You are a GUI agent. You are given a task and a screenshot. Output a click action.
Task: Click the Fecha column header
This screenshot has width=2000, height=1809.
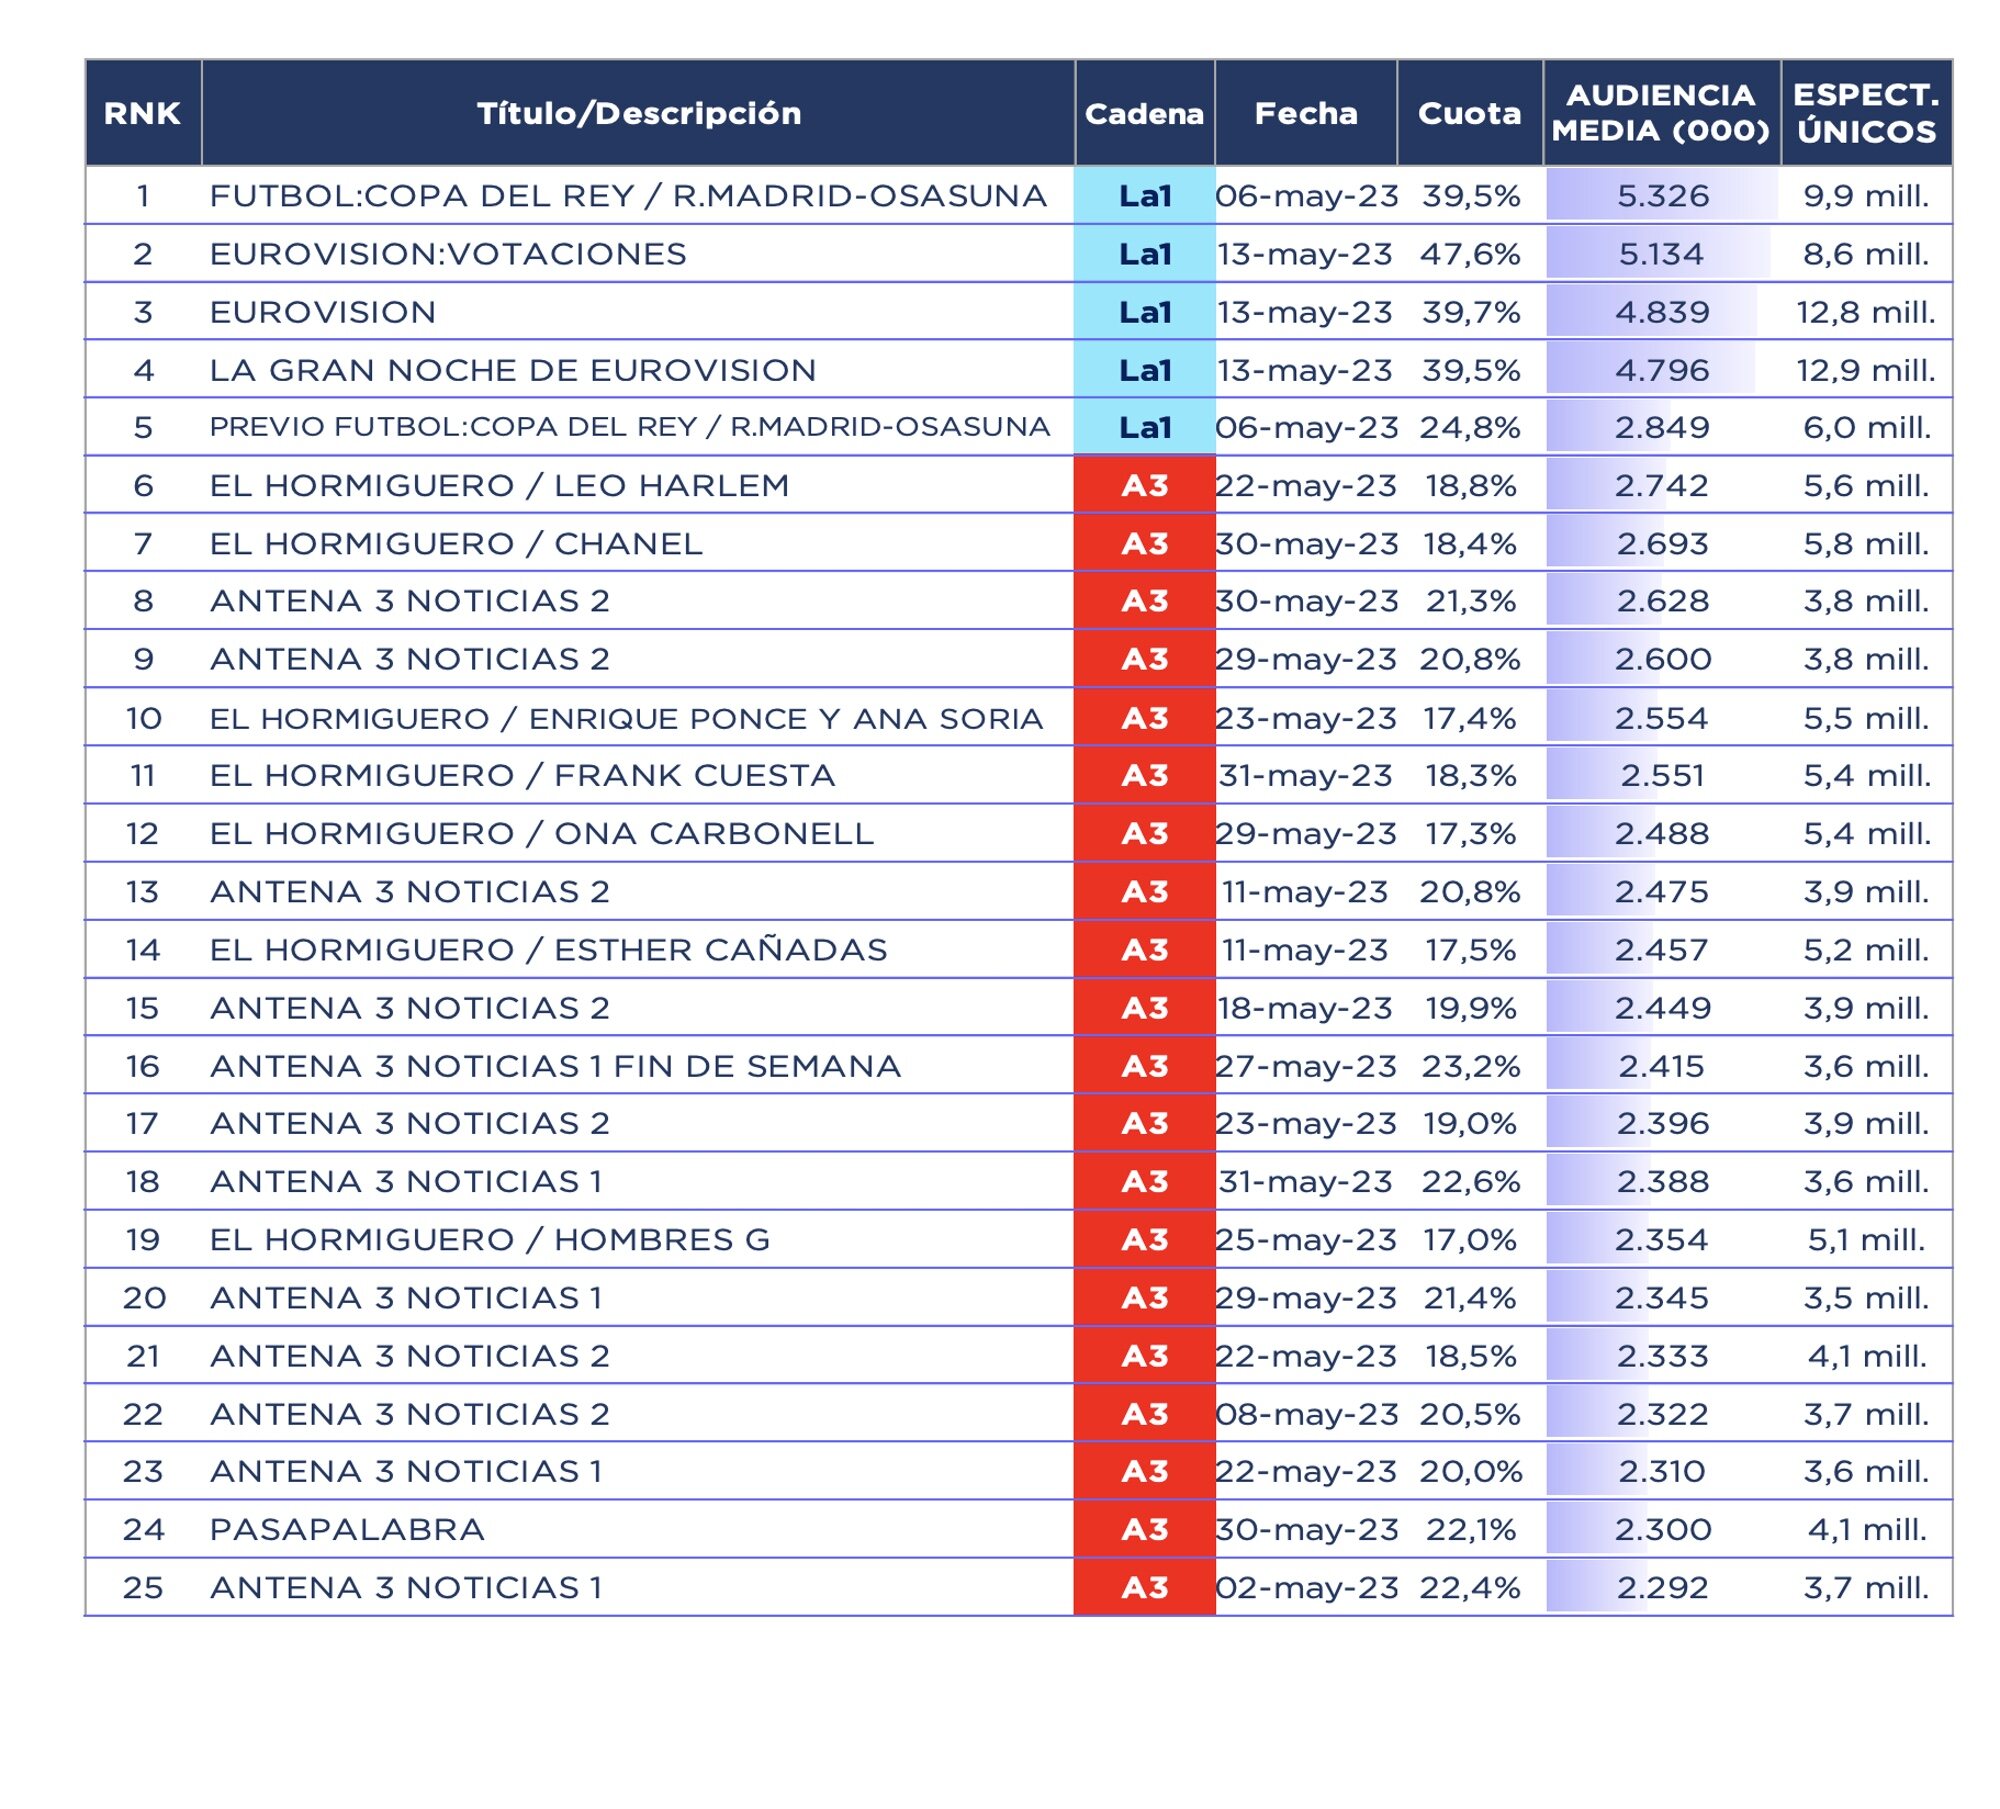pos(1305,113)
